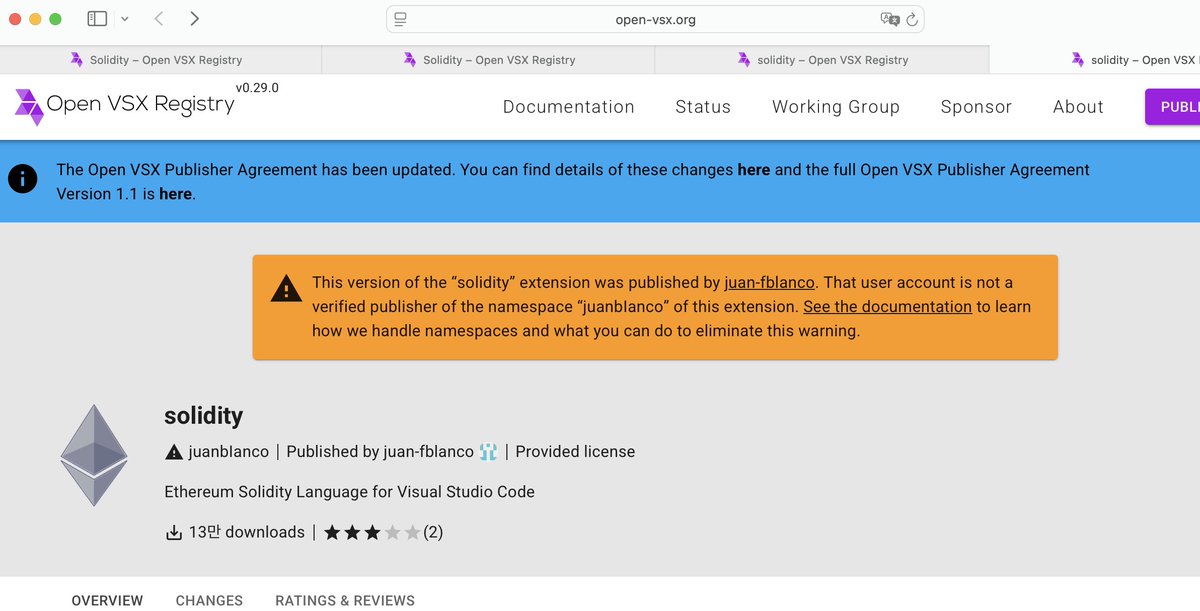Open the 'See the documentation' link
1200x611 pixels.
point(887,307)
